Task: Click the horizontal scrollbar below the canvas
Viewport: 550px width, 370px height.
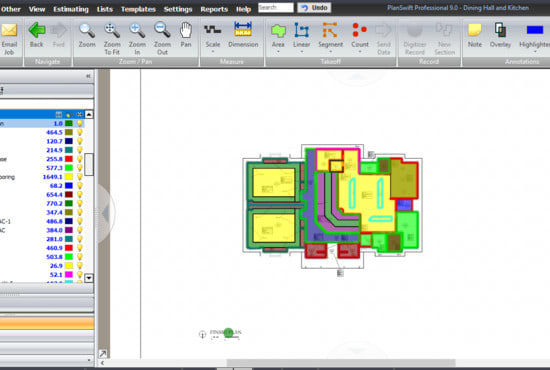Action: click(341, 363)
